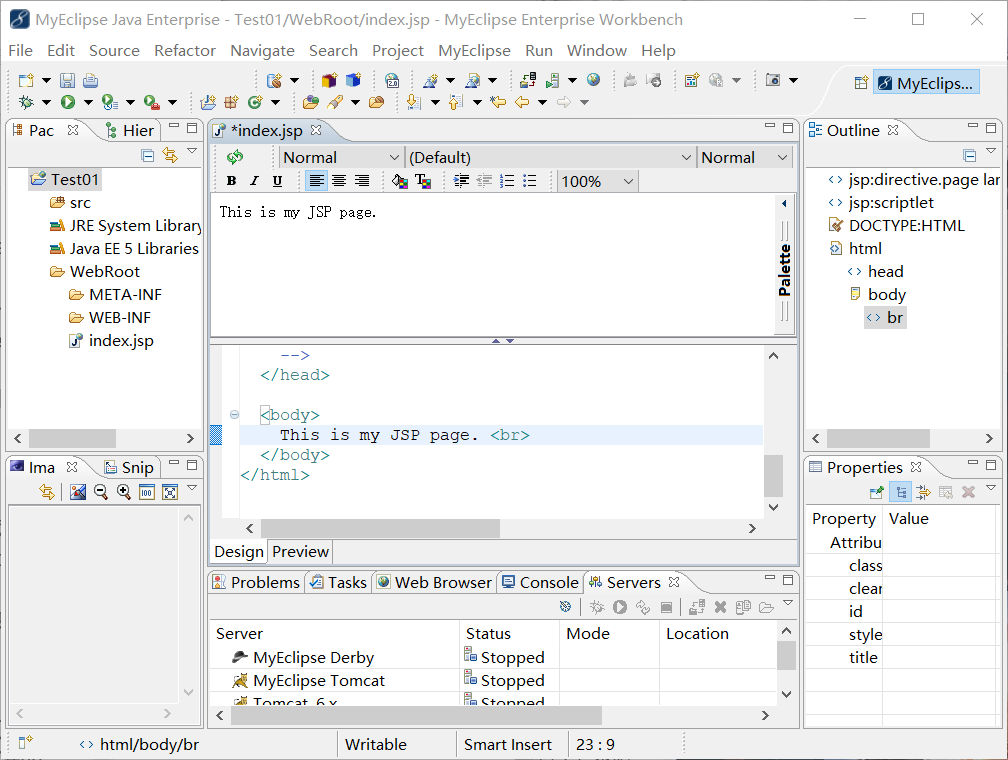Screen dimensions: 1008x760
Task: Close the index.jsp editor tab
Action: (x=316, y=130)
